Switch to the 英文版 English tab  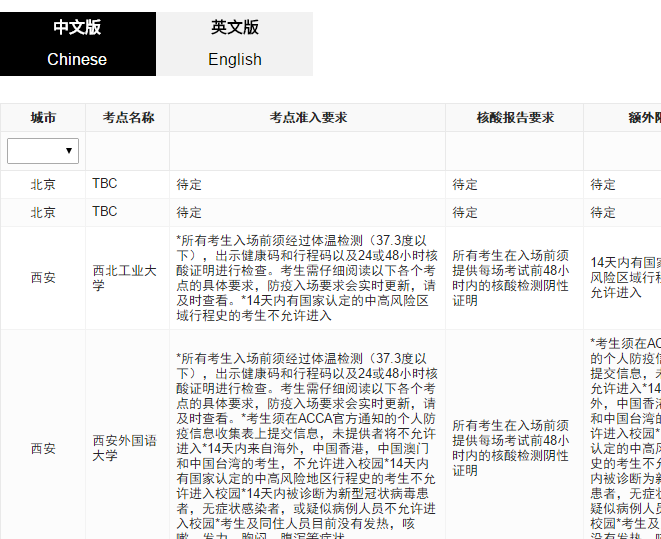point(235,44)
